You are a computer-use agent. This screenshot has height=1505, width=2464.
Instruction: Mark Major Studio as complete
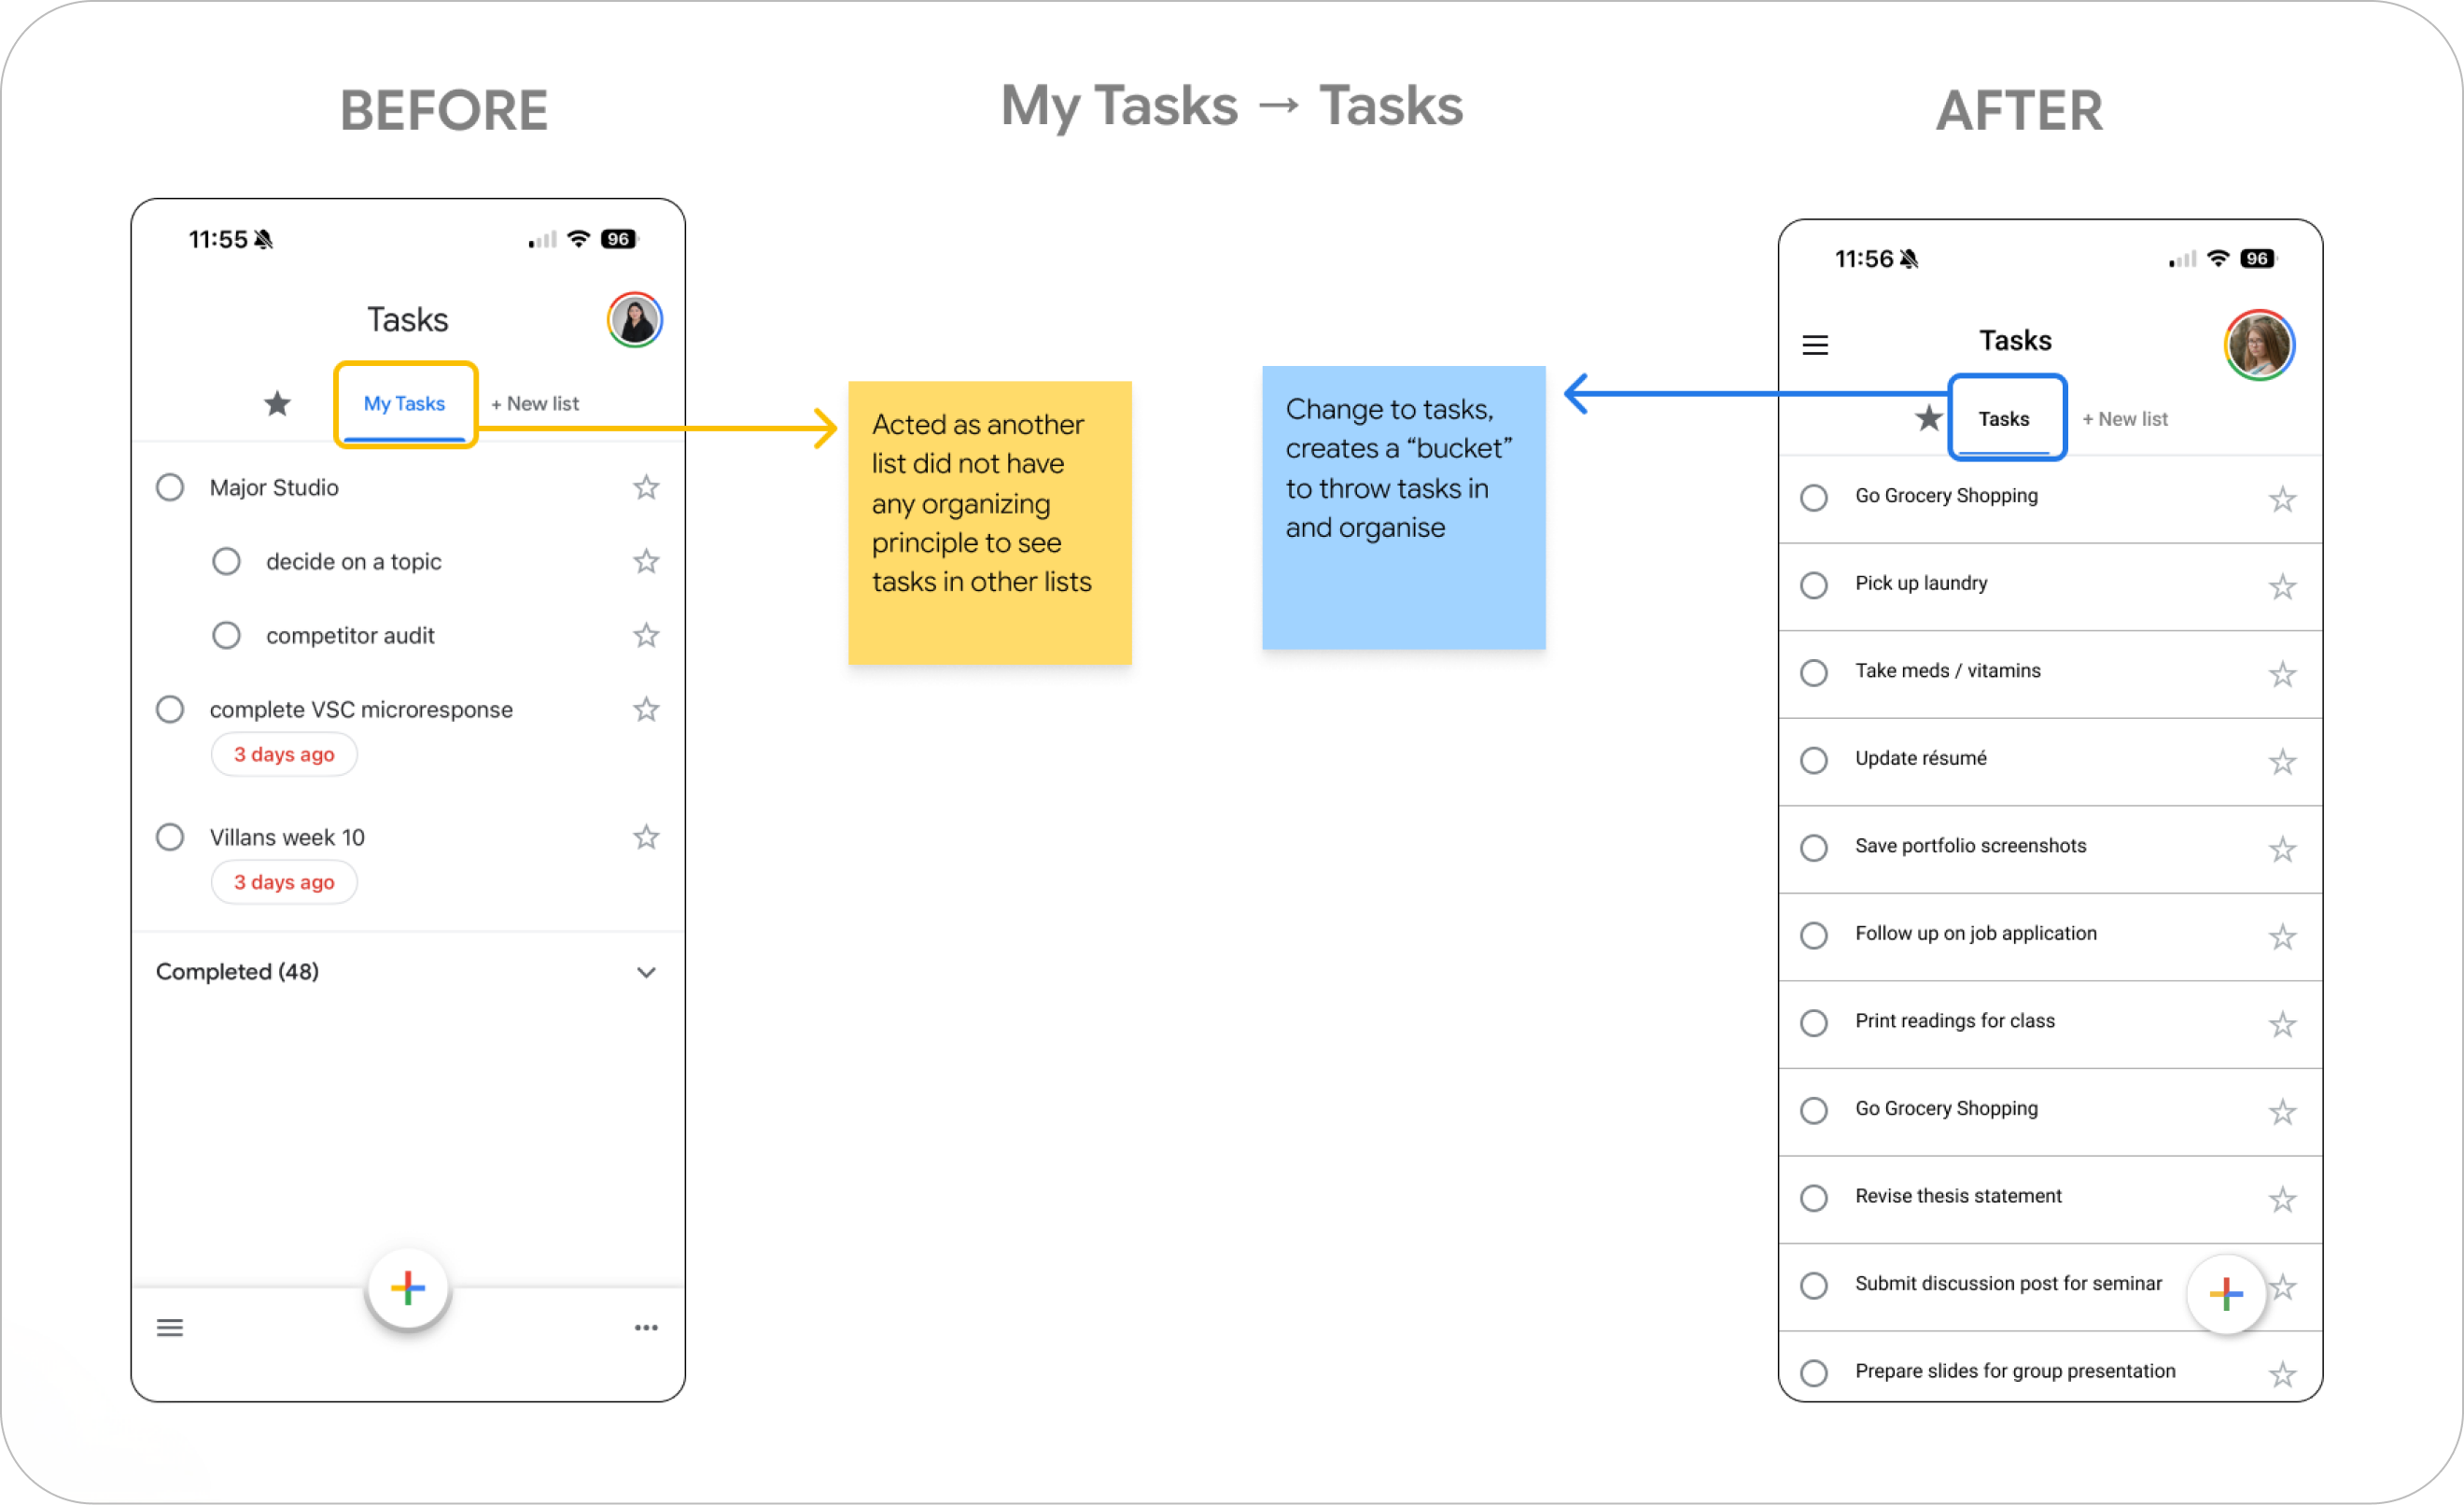pos(170,487)
